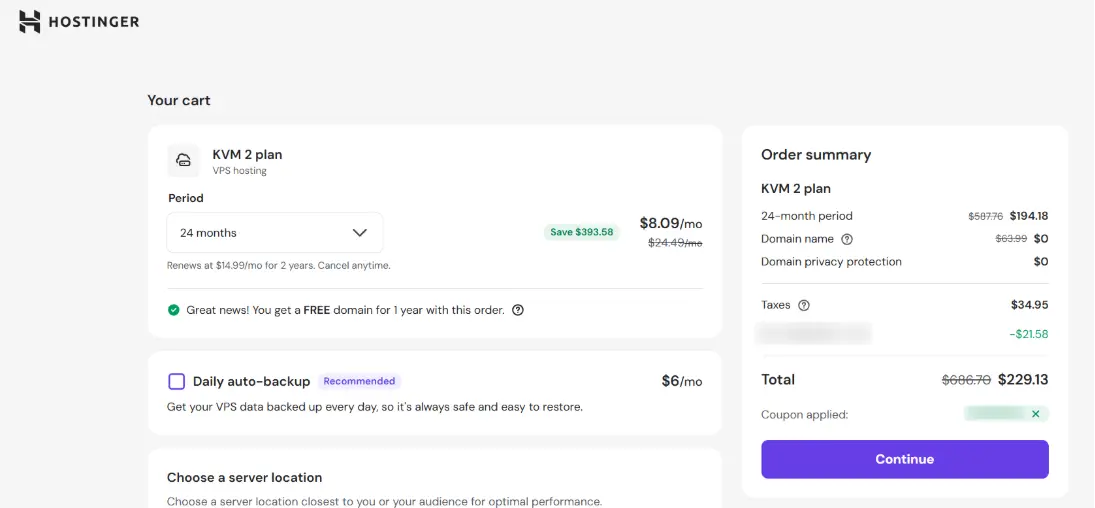Click the $6/mo backup price
Image resolution: width=1095 pixels, height=508 pixels.
pyautogui.click(x=682, y=382)
